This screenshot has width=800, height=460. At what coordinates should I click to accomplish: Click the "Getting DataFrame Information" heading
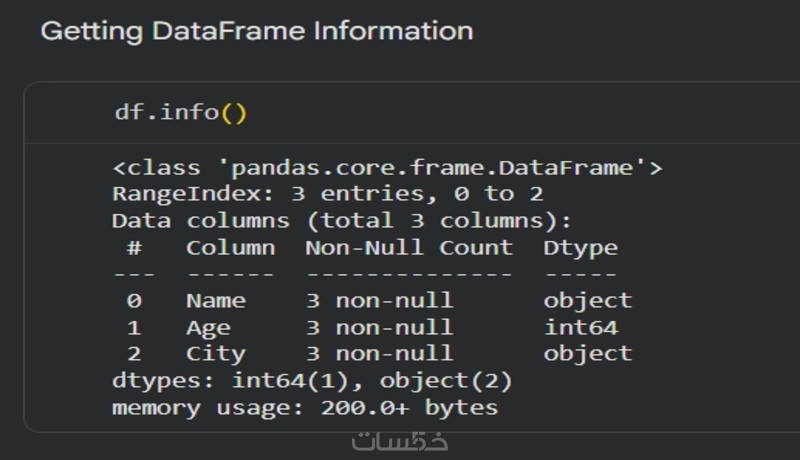[x=256, y=31]
